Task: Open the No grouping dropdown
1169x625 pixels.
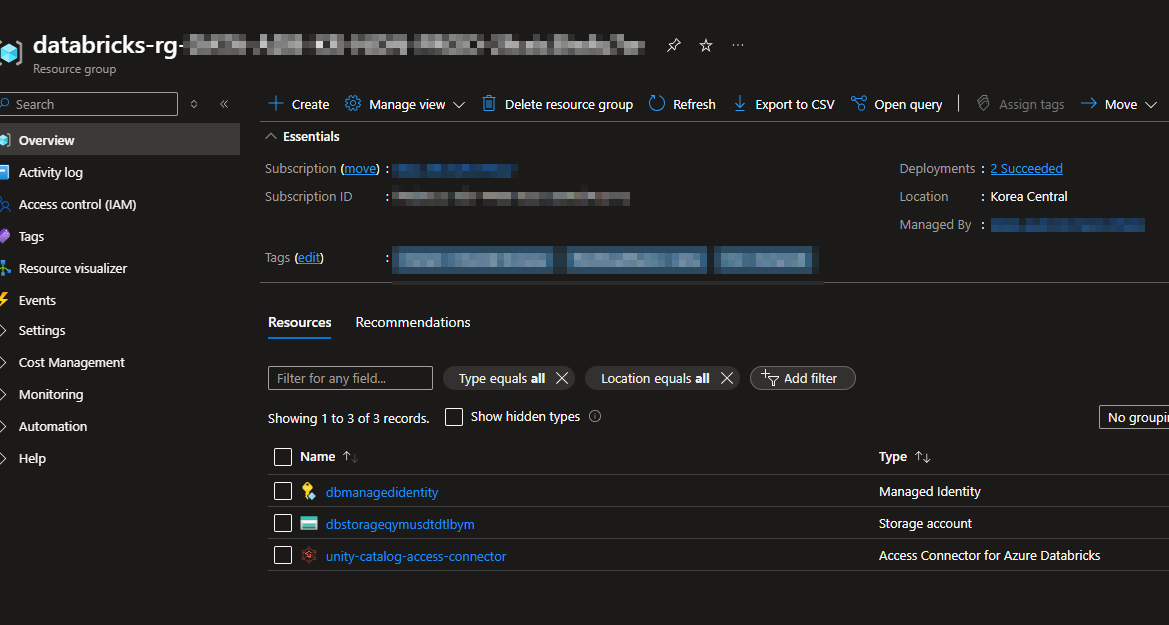Action: click(x=1134, y=417)
